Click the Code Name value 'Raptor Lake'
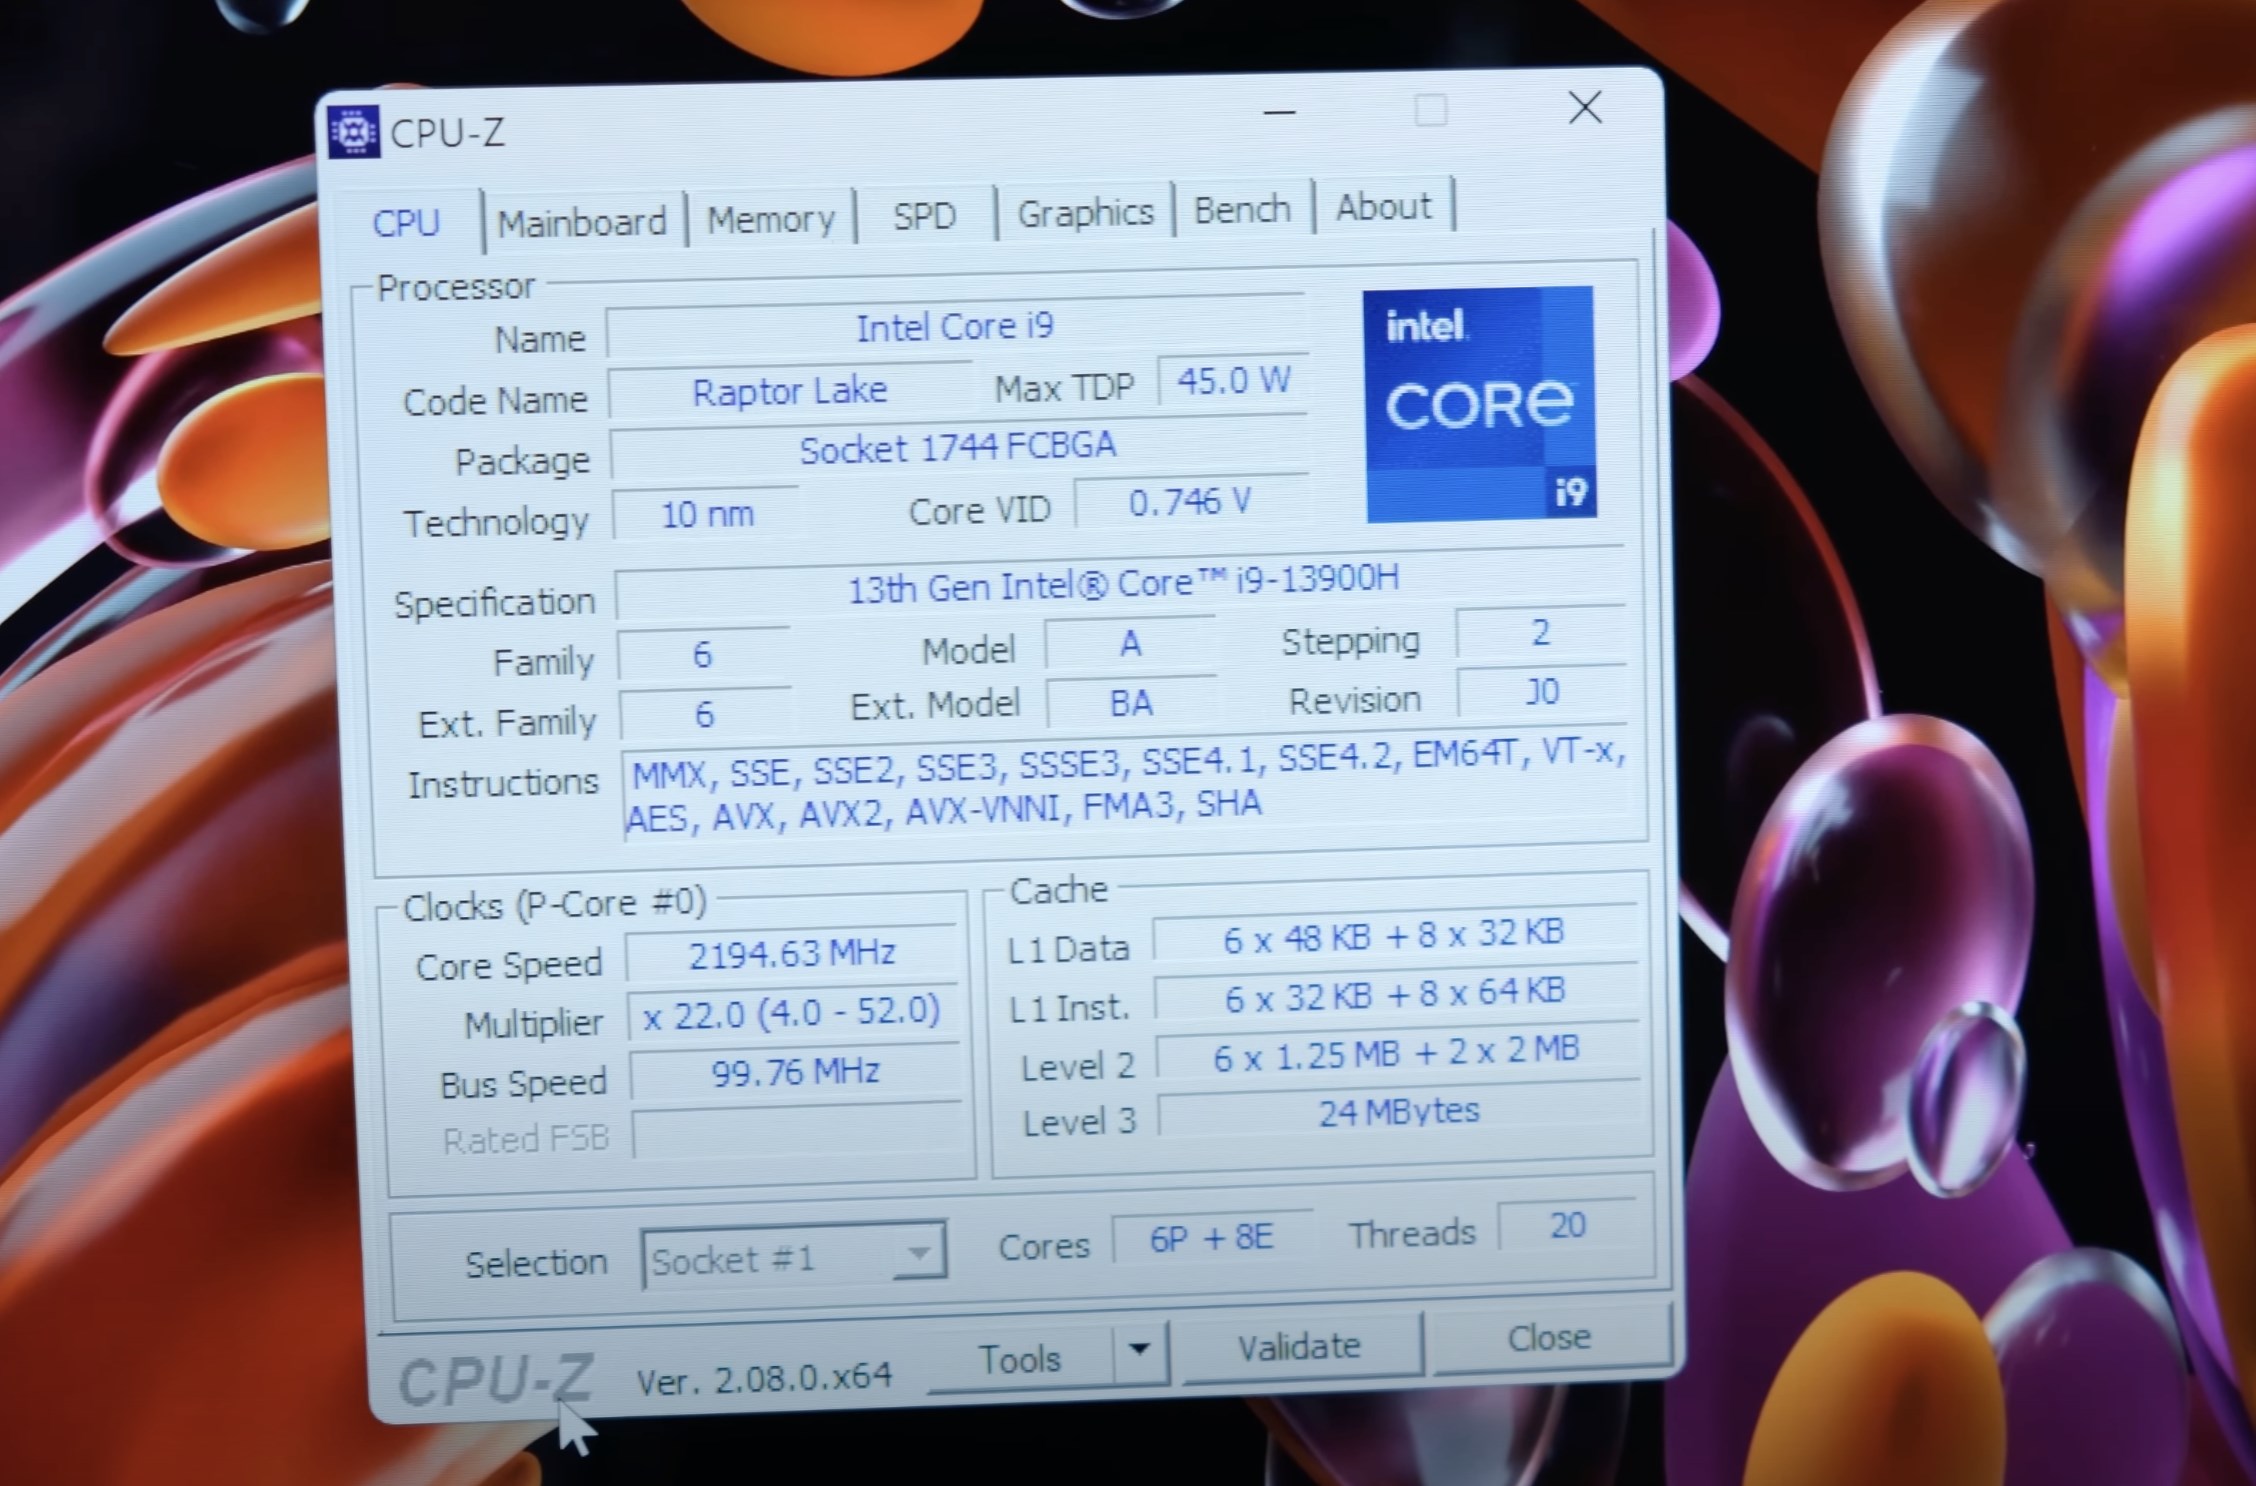The height and width of the screenshot is (1486, 2256). (x=789, y=390)
